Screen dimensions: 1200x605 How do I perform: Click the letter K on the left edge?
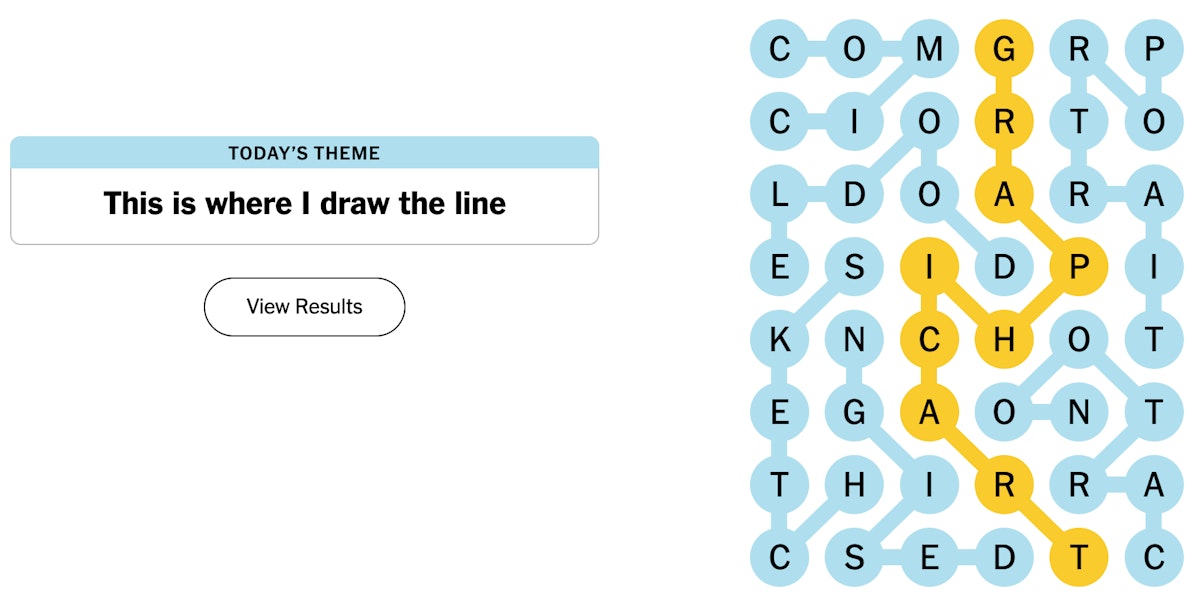point(781,340)
